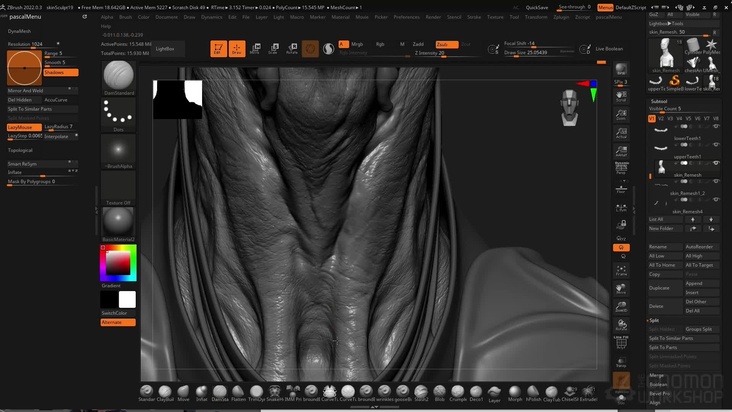Select the Crumple brush icon
The height and width of the screenshot is (412, 732).
pyautogui.click(x=458, y=391)
